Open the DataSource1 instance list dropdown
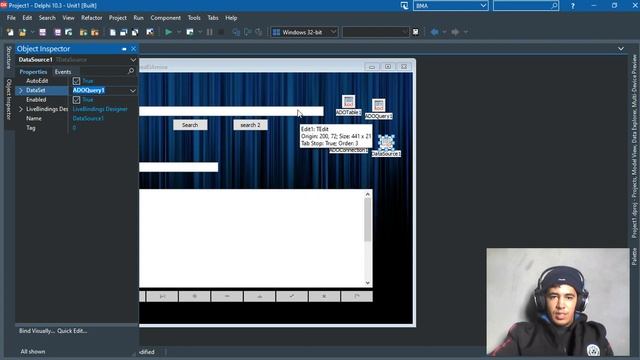The width and height of the screenshot is (640, 360). tap(133, 60)
